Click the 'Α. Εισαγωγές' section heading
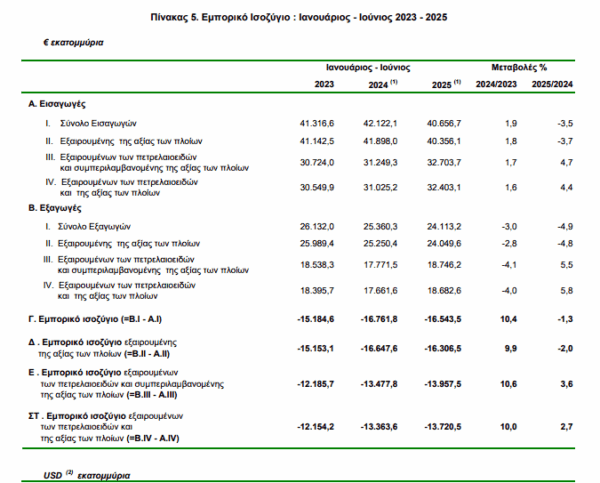The image size is (600, 483). [x=61, y=103]
